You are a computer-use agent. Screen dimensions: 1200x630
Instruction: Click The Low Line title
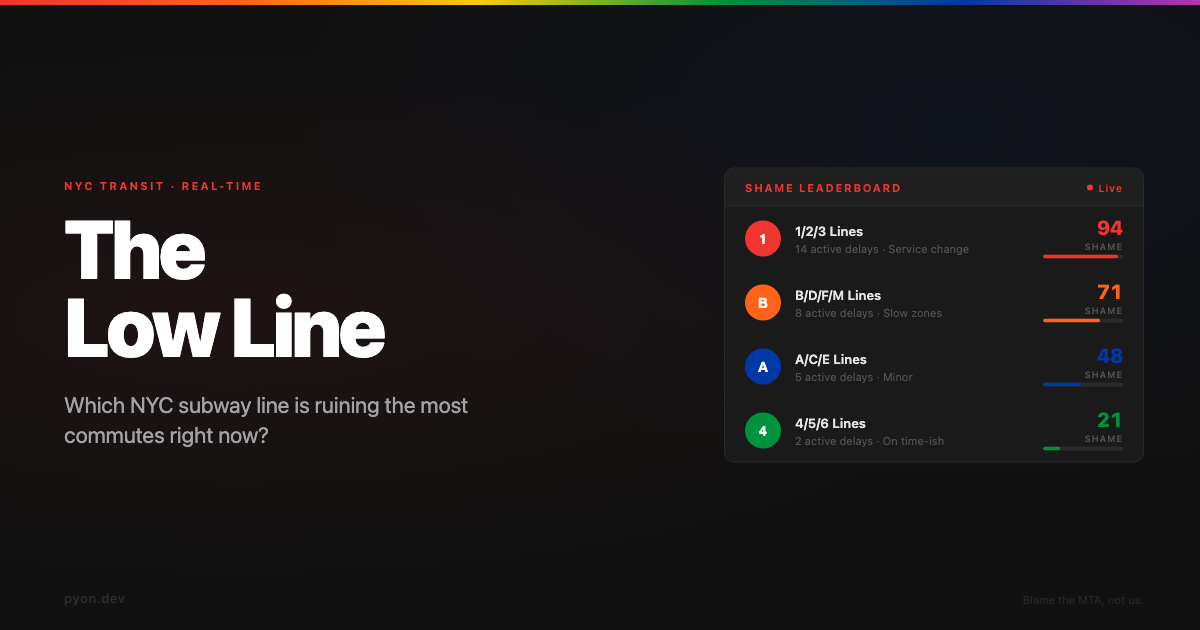pos(224,290)
